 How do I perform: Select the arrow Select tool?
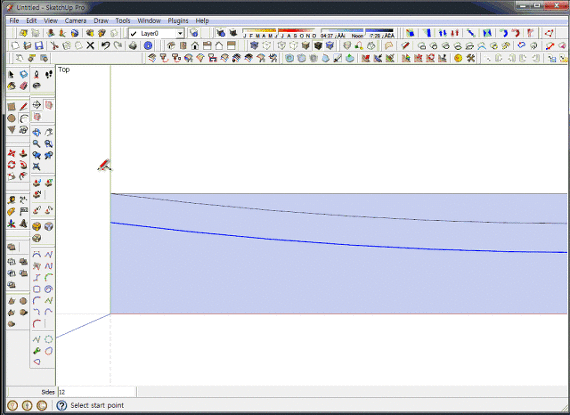point(11,74)
